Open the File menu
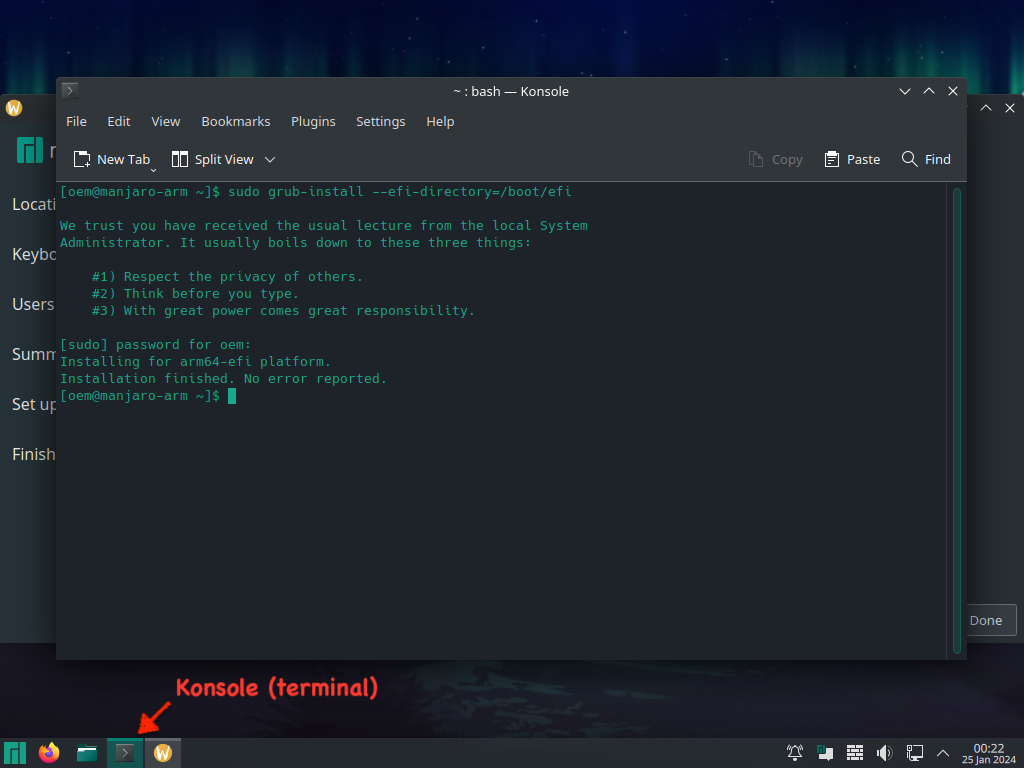Screen dimensions: 1024x768 76,121
